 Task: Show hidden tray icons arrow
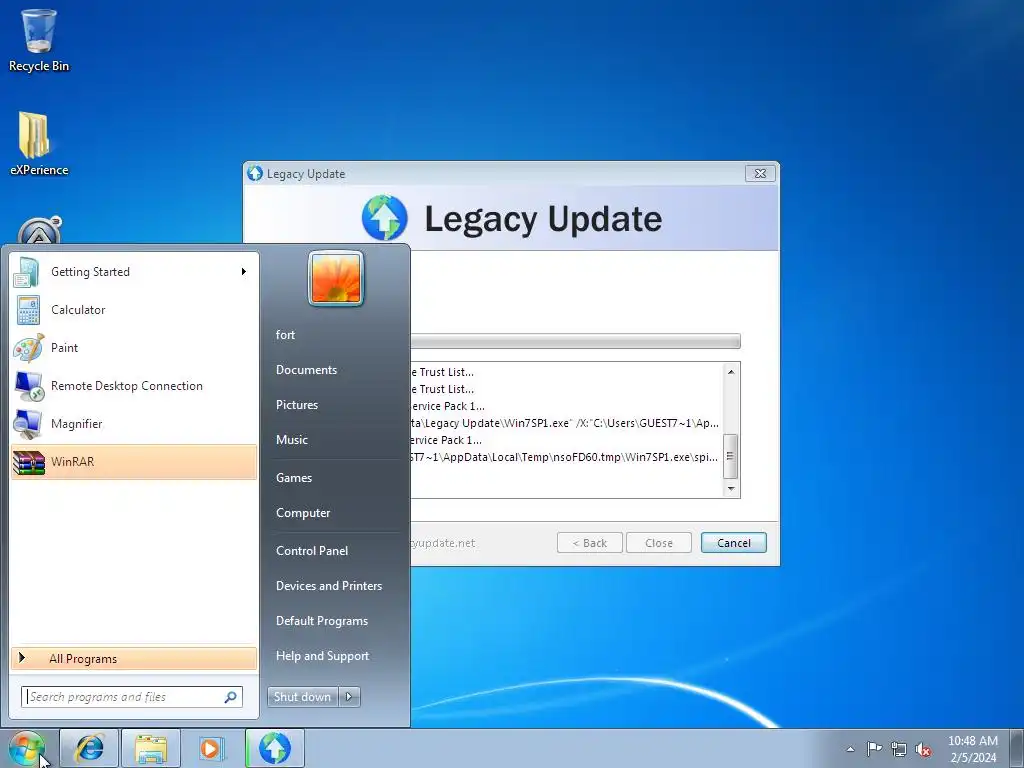(850, 749)
